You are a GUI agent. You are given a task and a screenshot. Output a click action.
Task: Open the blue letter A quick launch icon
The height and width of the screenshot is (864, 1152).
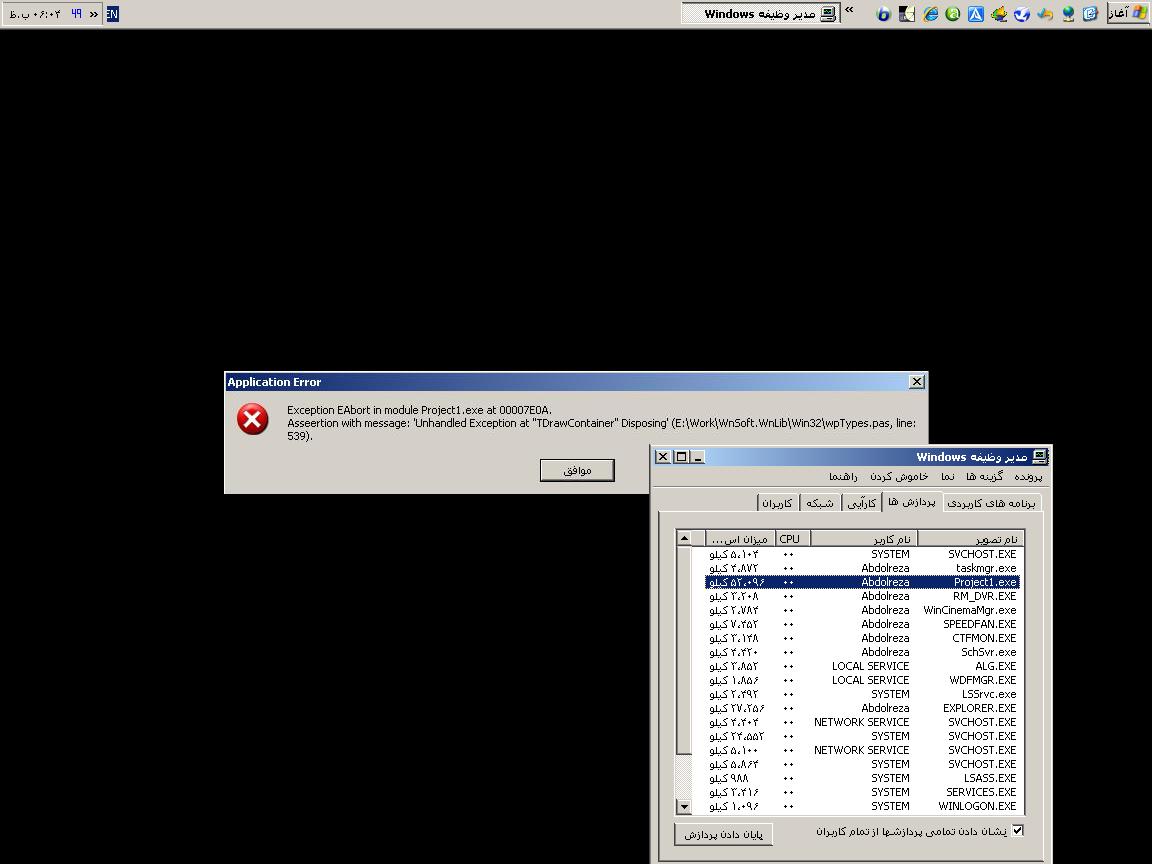pos(975,14)
